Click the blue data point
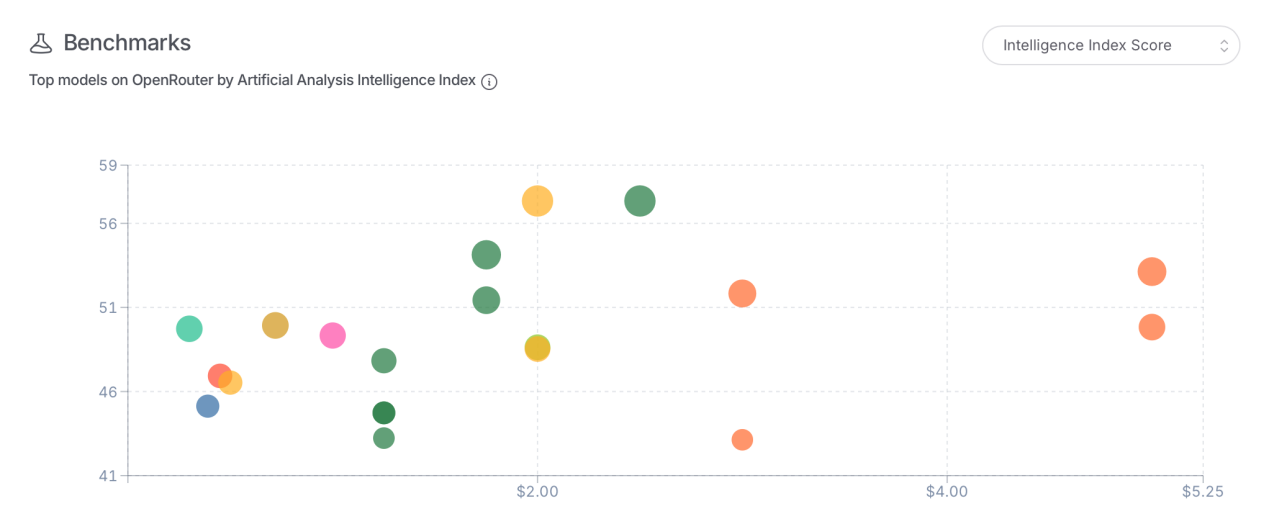This screenshot has height=529, width=1269. [x=207, y=406]
